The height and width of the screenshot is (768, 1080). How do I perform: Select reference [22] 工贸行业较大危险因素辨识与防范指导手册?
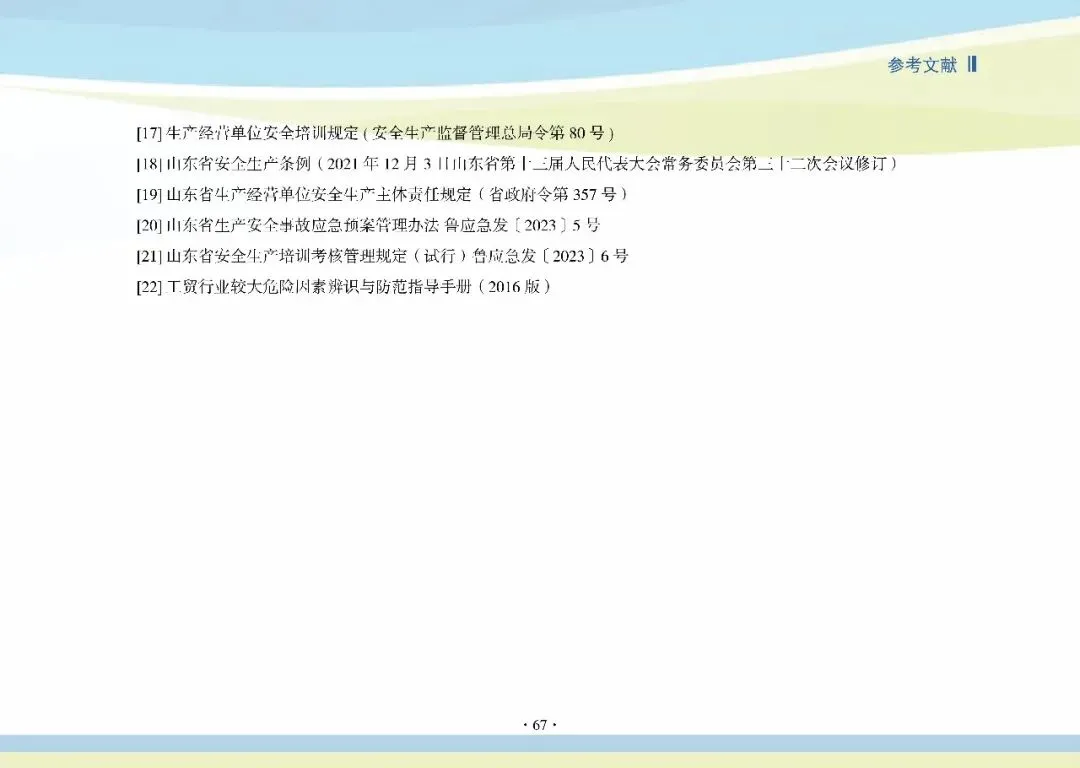pyautogui.click(x=344, y=287)
